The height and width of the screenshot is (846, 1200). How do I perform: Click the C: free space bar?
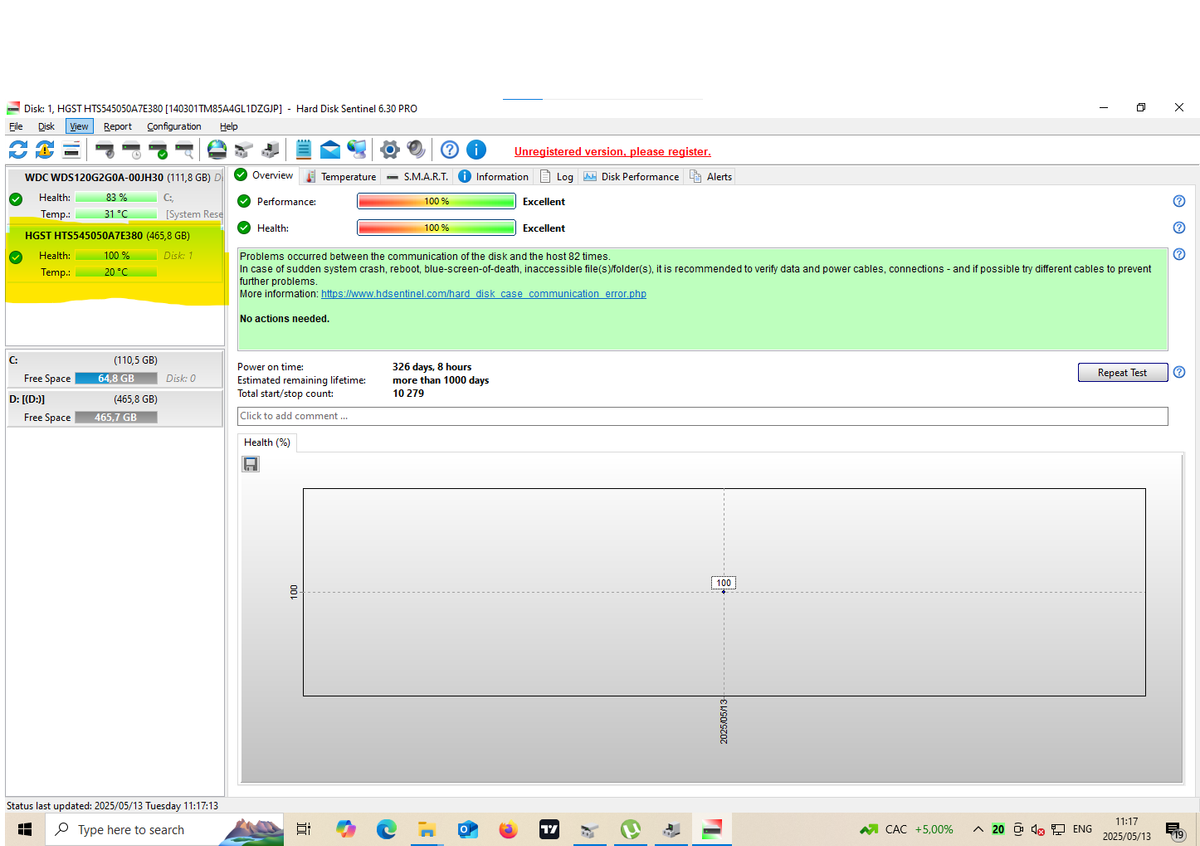coord(116,378)
